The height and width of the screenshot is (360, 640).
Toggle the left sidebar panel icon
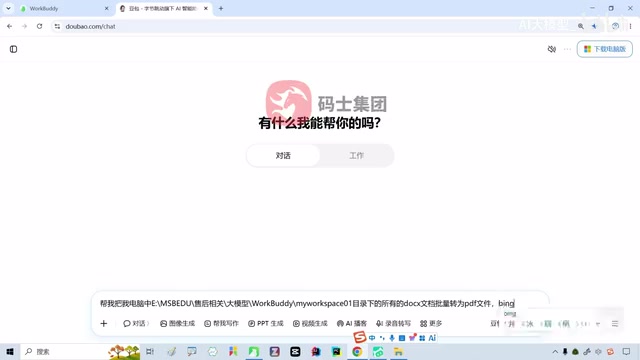point(13,49)
